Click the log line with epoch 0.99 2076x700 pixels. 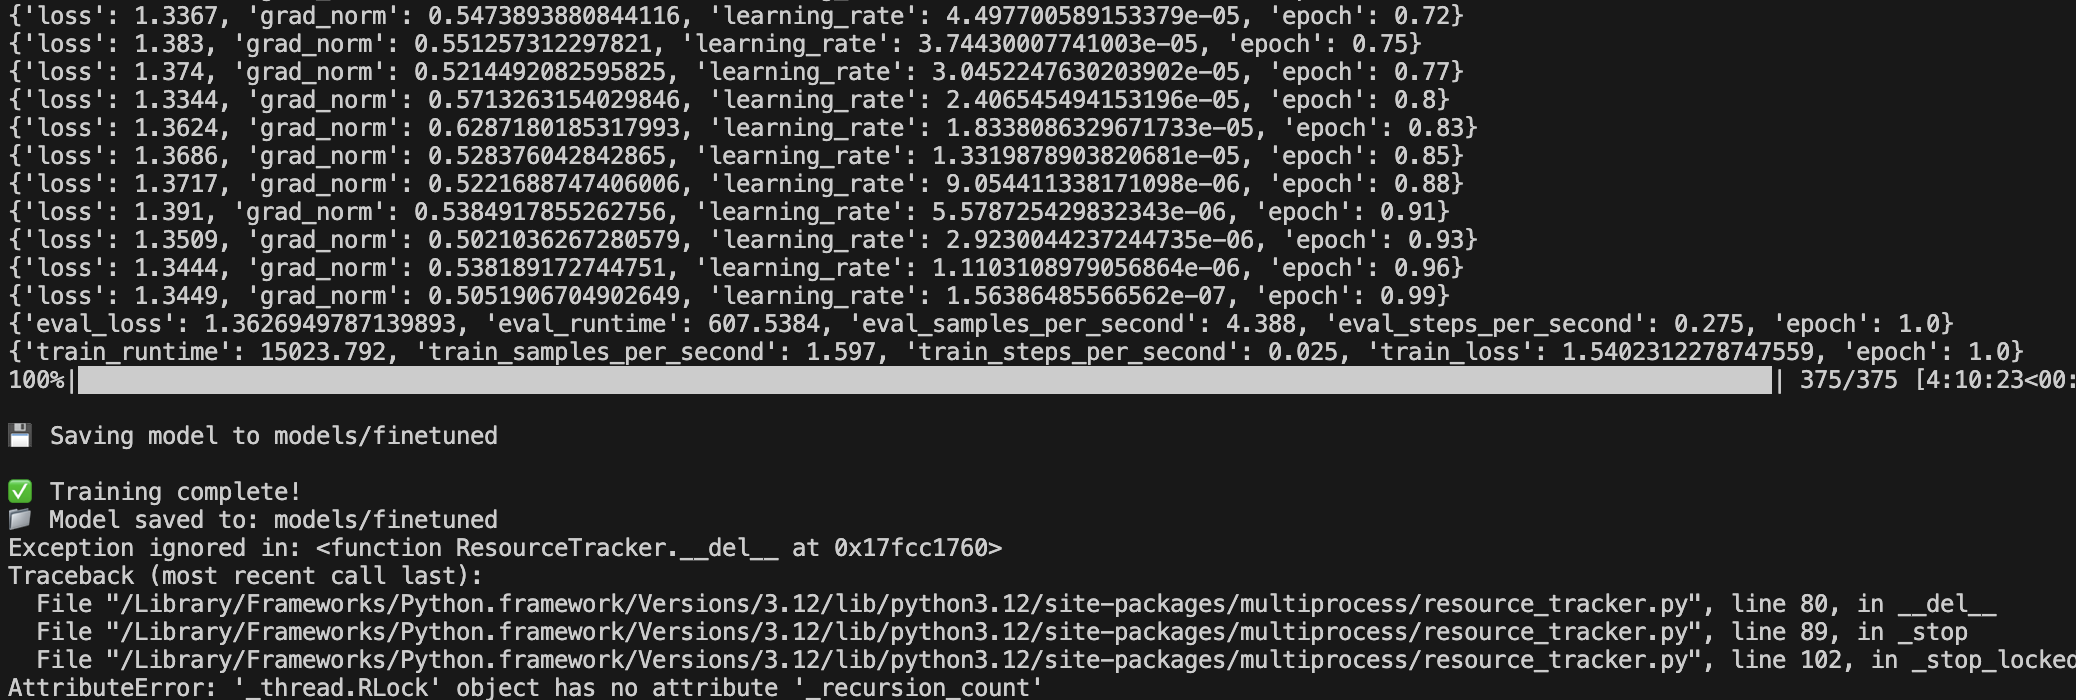729,296
